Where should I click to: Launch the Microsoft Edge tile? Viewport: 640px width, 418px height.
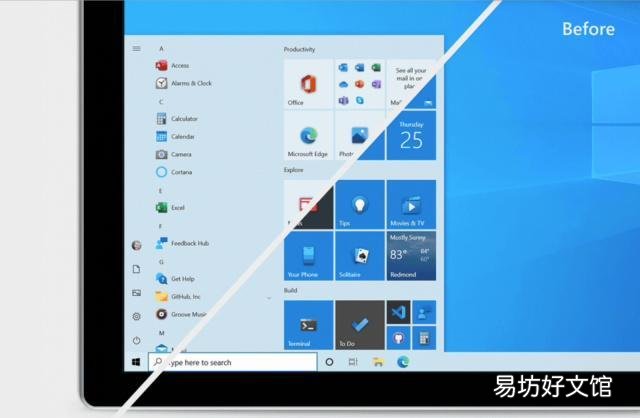point(309,136)
